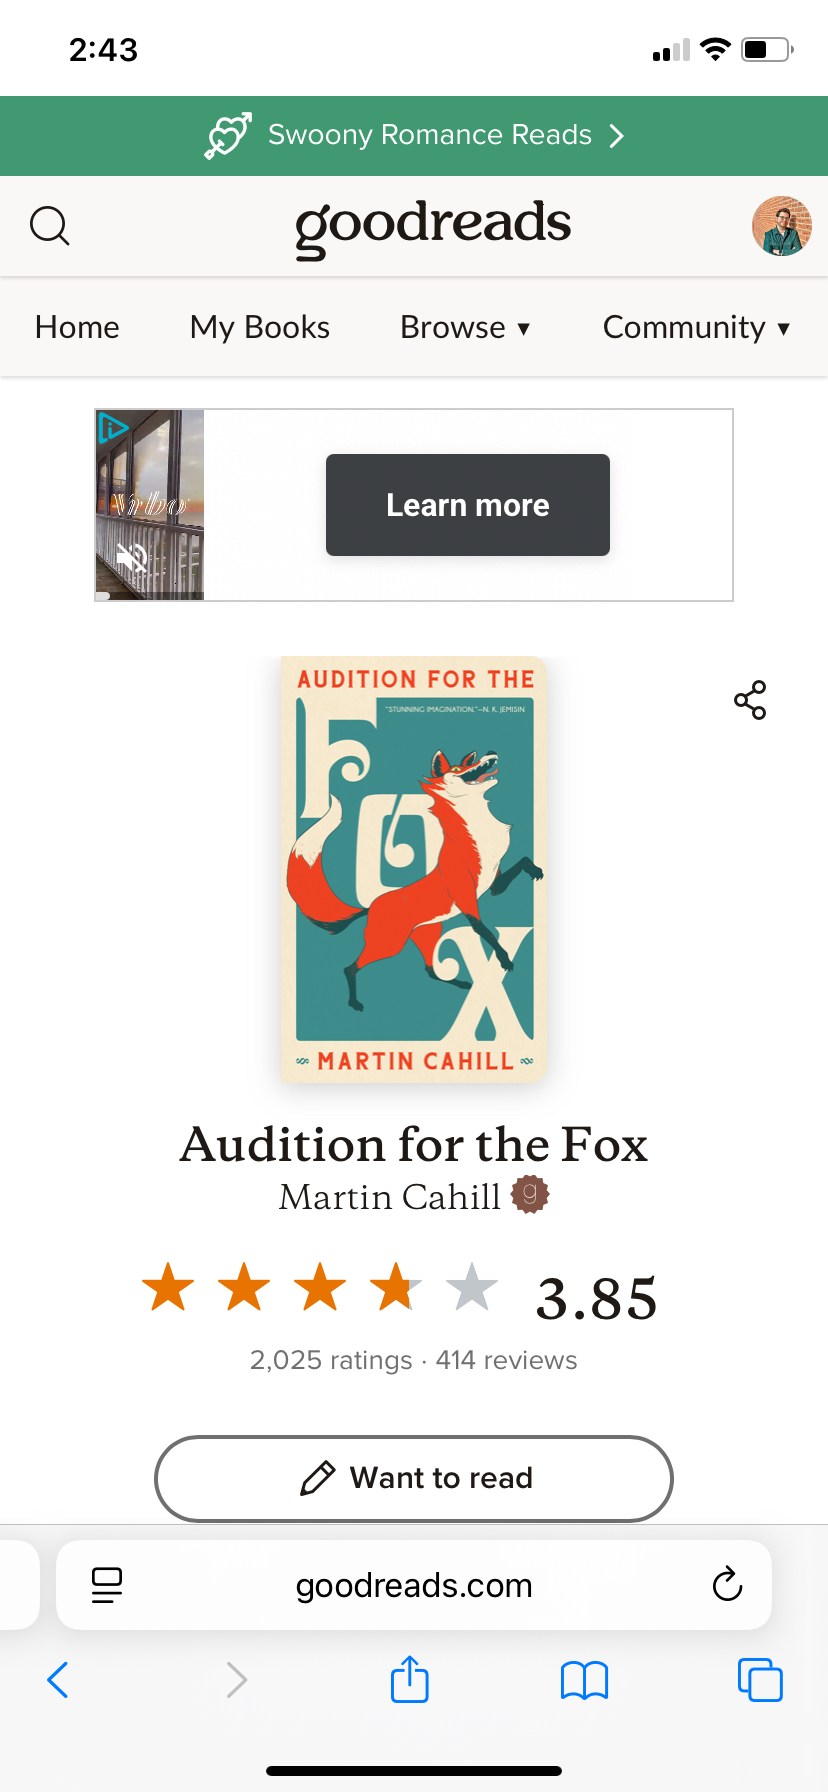Viewport: 828px width, 1792px height.
Task: Open Safari page settings icon
Action: (x=107, y=1584)
